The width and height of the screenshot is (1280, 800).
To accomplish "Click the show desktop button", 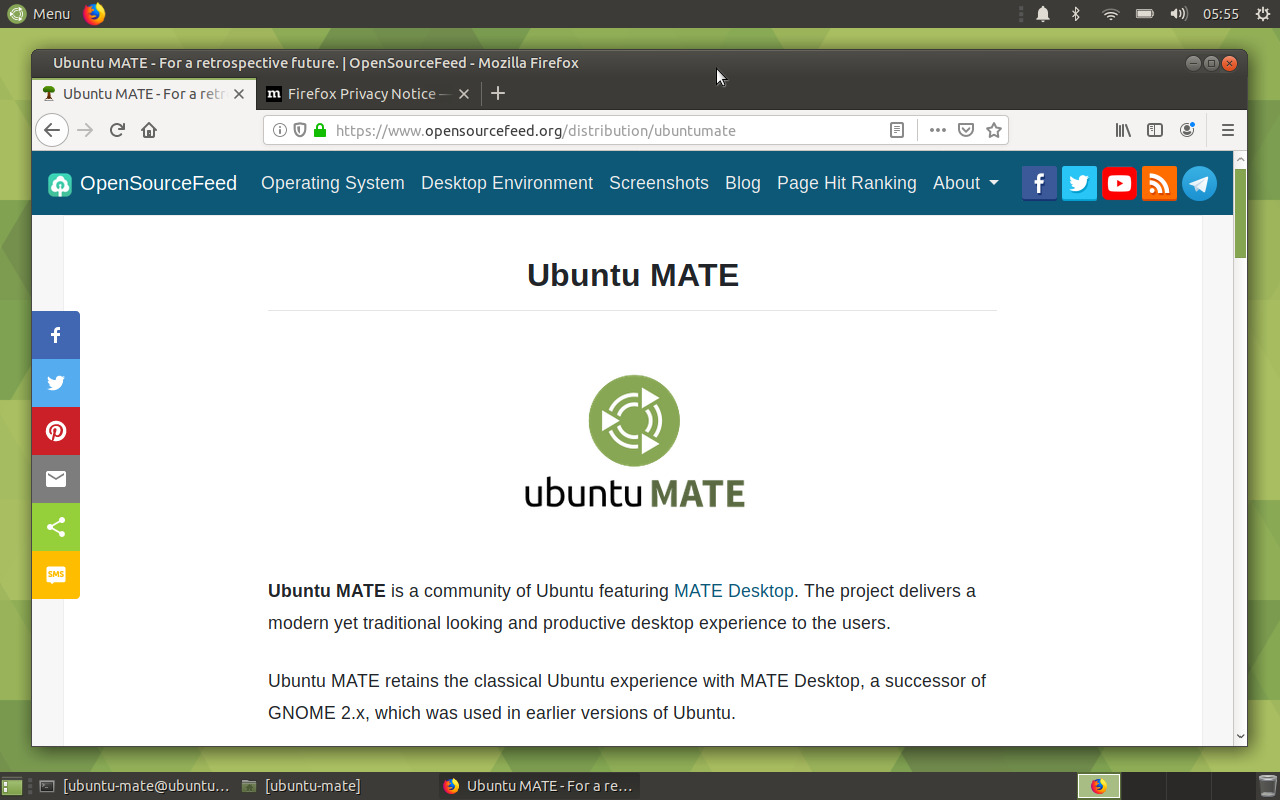I will click(x=11, y=786).
